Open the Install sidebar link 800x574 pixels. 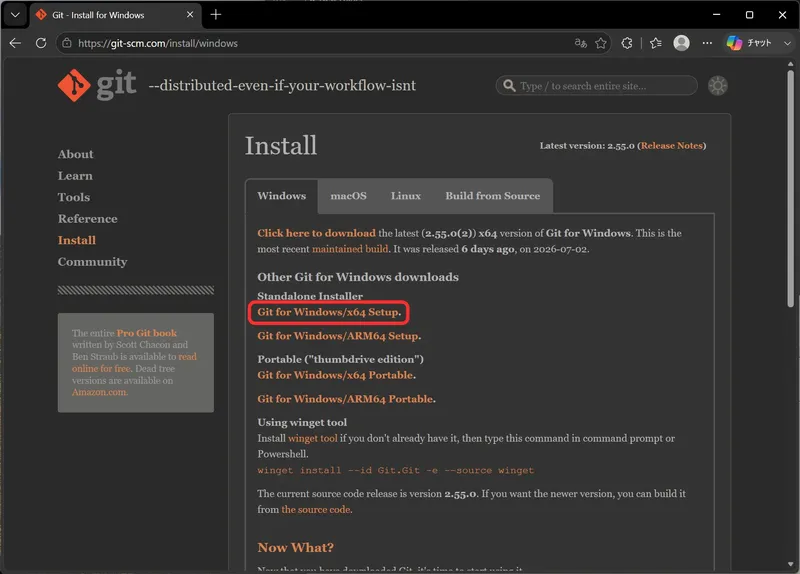click(x=77, y=240)
